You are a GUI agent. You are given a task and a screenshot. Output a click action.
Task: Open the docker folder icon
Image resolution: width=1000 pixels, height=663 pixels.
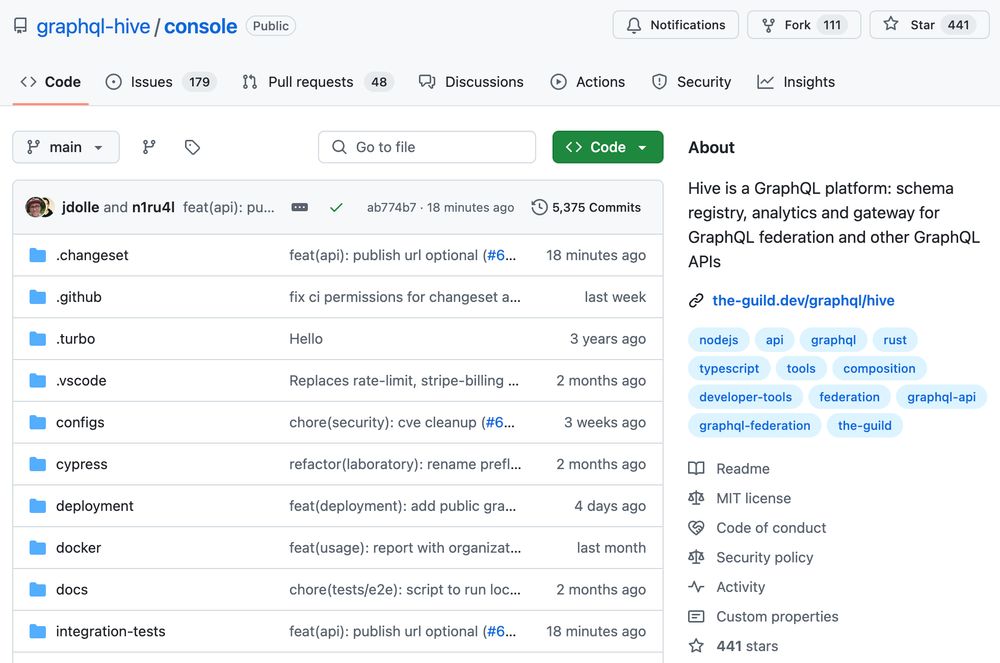pyautogui.click(x=38, y=548)
